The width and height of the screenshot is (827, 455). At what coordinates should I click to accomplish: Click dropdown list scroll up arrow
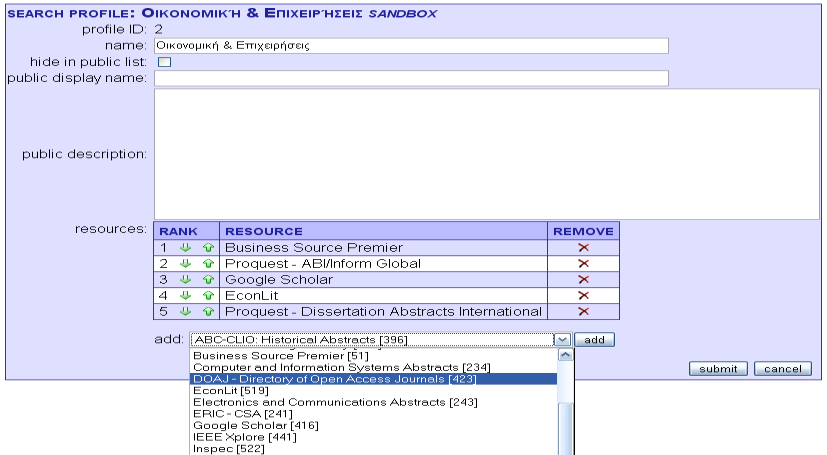click(x=565, y=355)
